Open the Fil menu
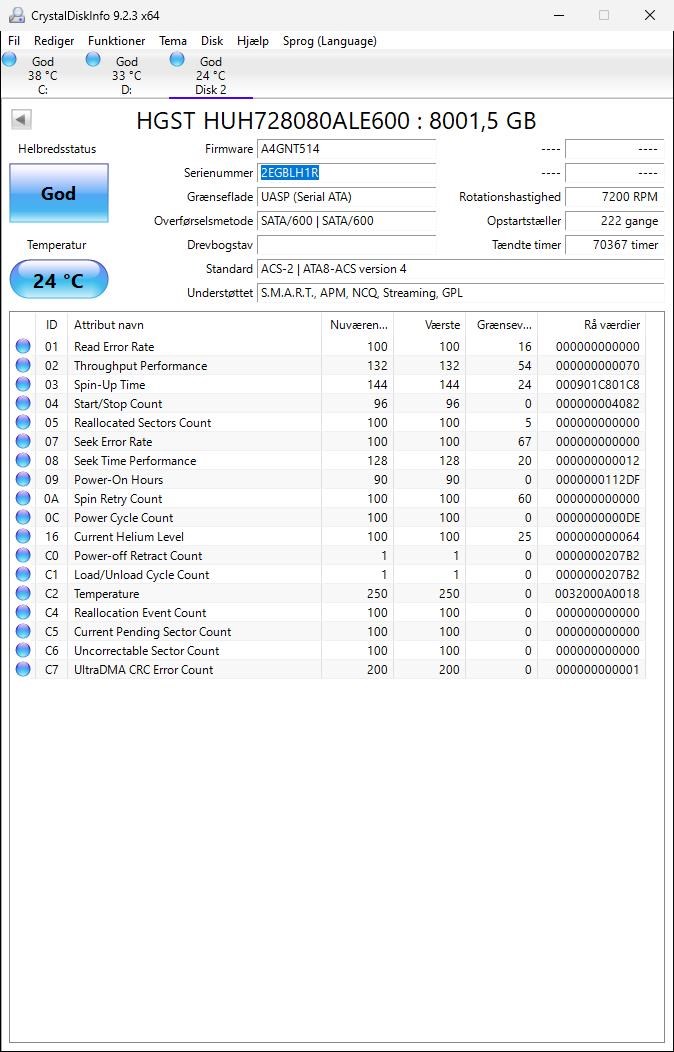 pos(14,41)
